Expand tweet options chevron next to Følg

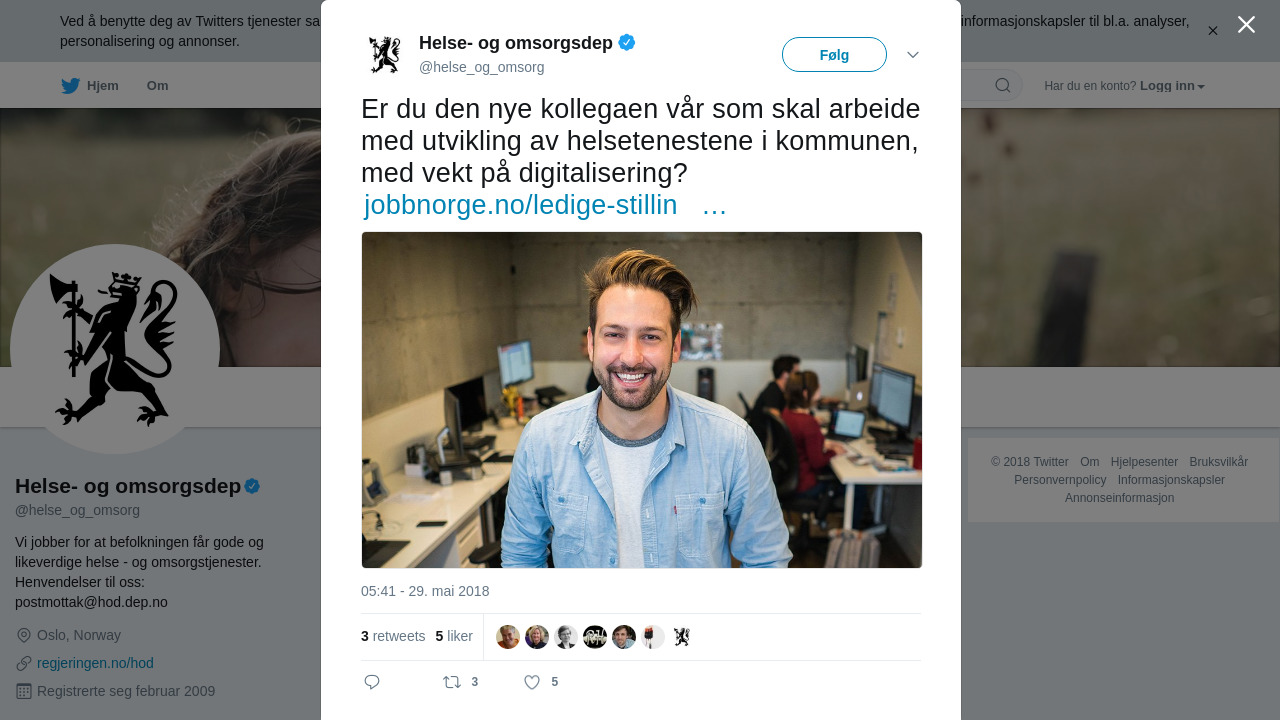coord(913,55)
